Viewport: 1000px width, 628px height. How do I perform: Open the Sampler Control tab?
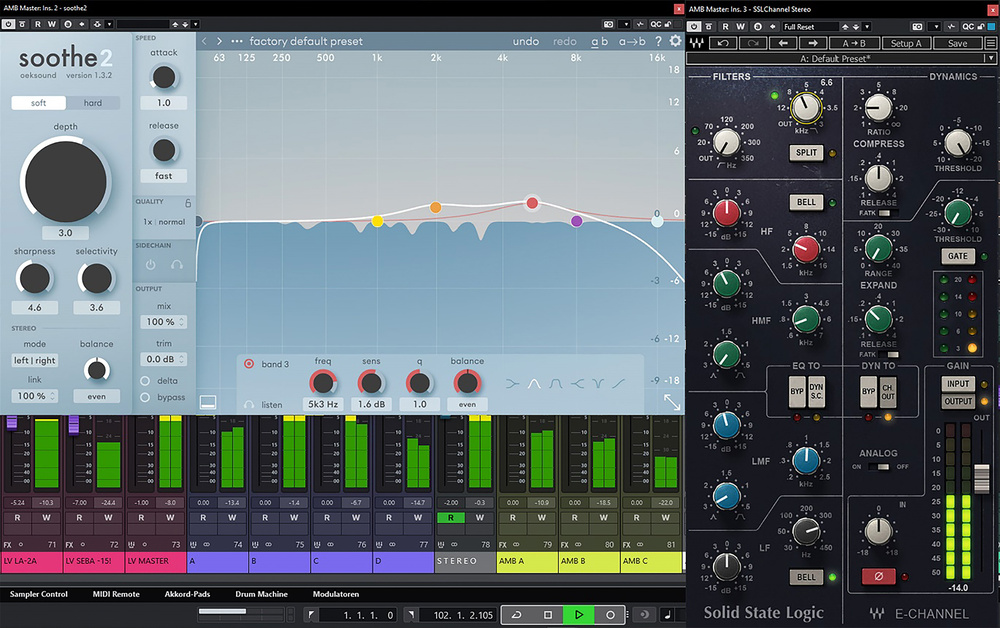point(39,594)
